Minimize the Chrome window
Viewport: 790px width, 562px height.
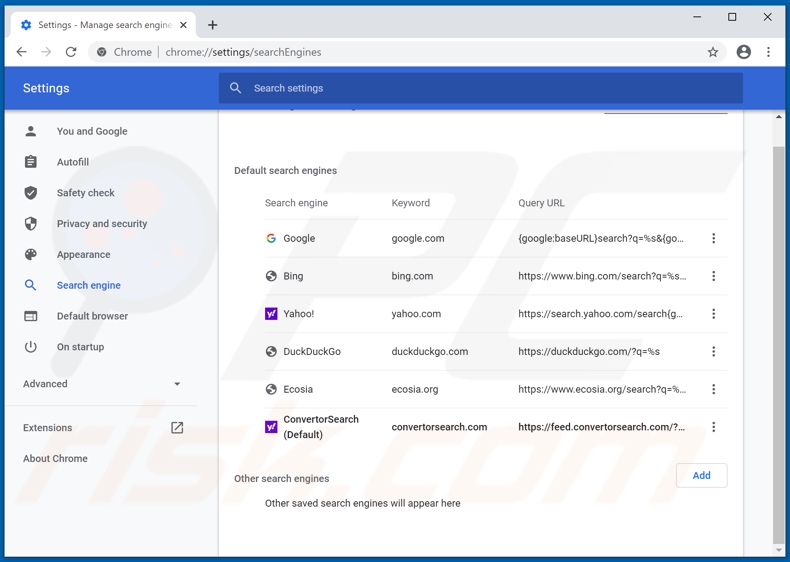tap(697, 17)
